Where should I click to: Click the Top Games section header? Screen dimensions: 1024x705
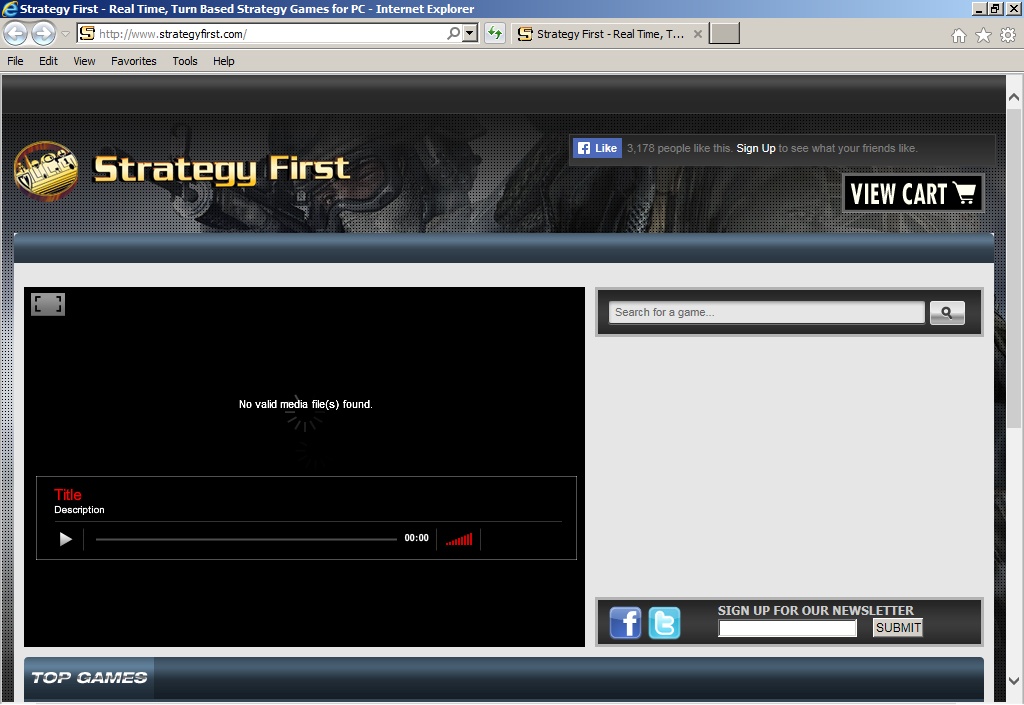pos(89,678)
